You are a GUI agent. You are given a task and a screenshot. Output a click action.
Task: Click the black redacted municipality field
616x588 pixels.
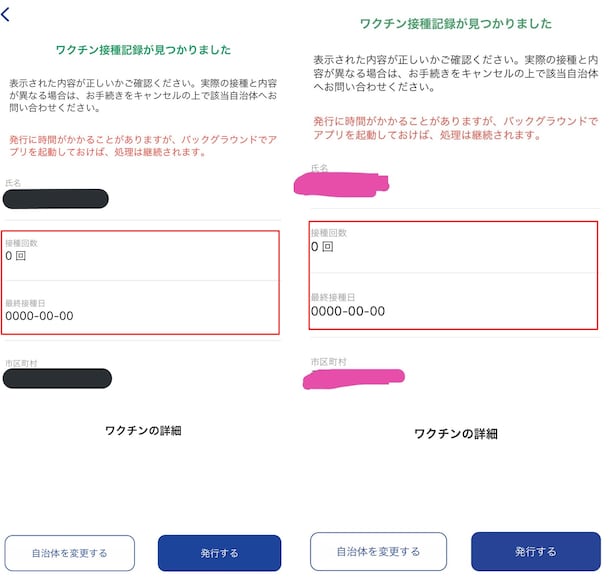click(x=57, y=378)
